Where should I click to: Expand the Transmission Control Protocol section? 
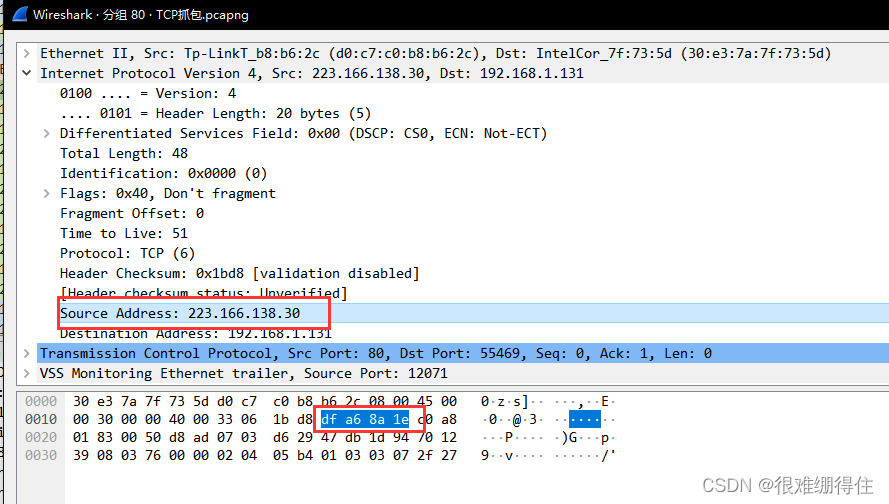[x=27, y=353]
